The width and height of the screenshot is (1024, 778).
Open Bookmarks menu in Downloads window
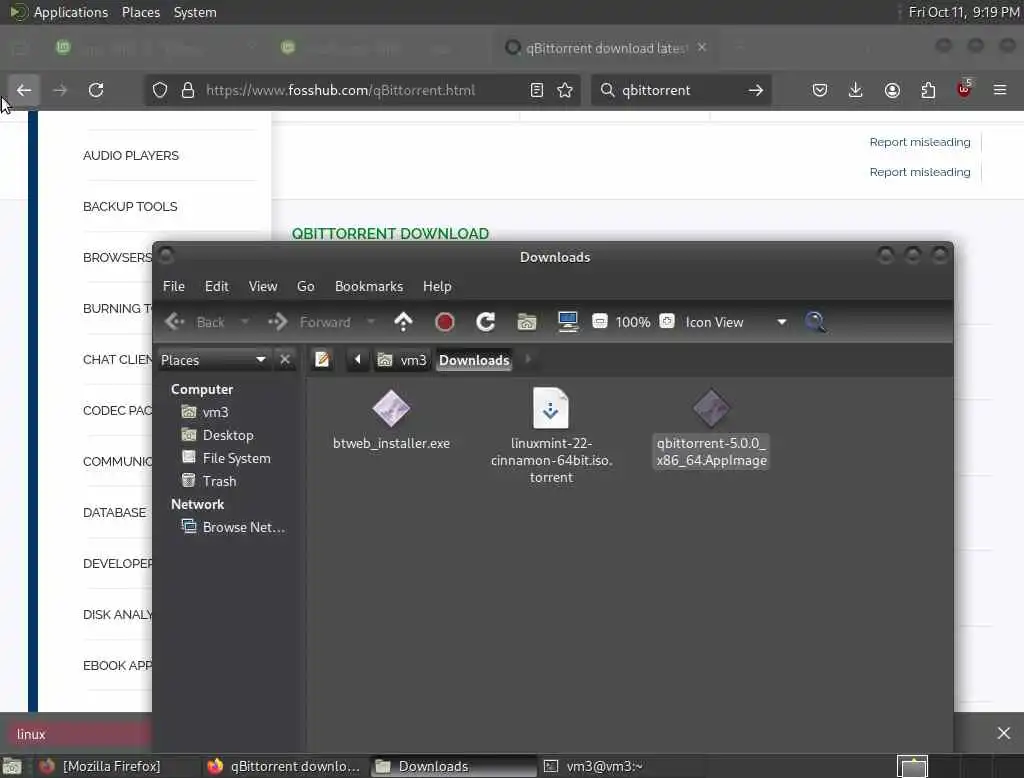[369, 286]
